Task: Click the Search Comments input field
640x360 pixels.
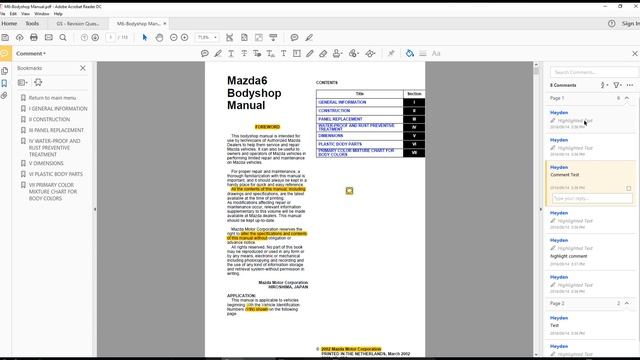Action: coord(593,72)
